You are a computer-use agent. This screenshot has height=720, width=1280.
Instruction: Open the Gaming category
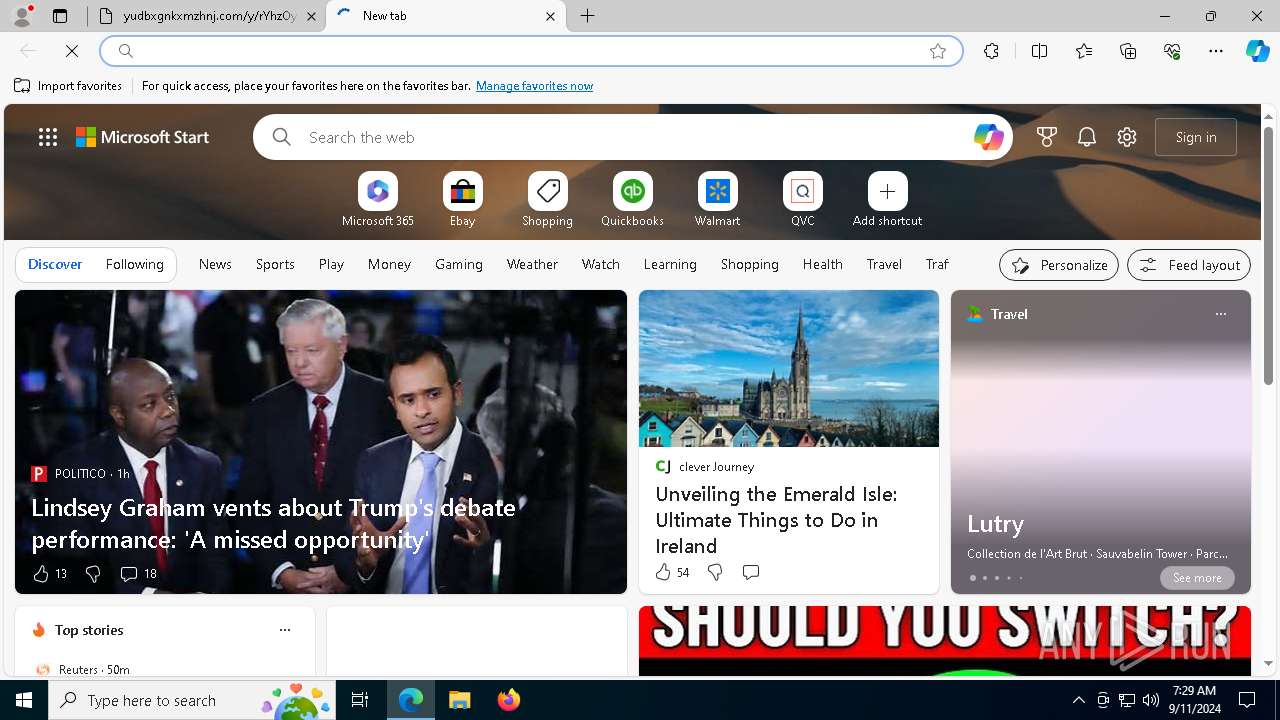(x=459, y=264)
